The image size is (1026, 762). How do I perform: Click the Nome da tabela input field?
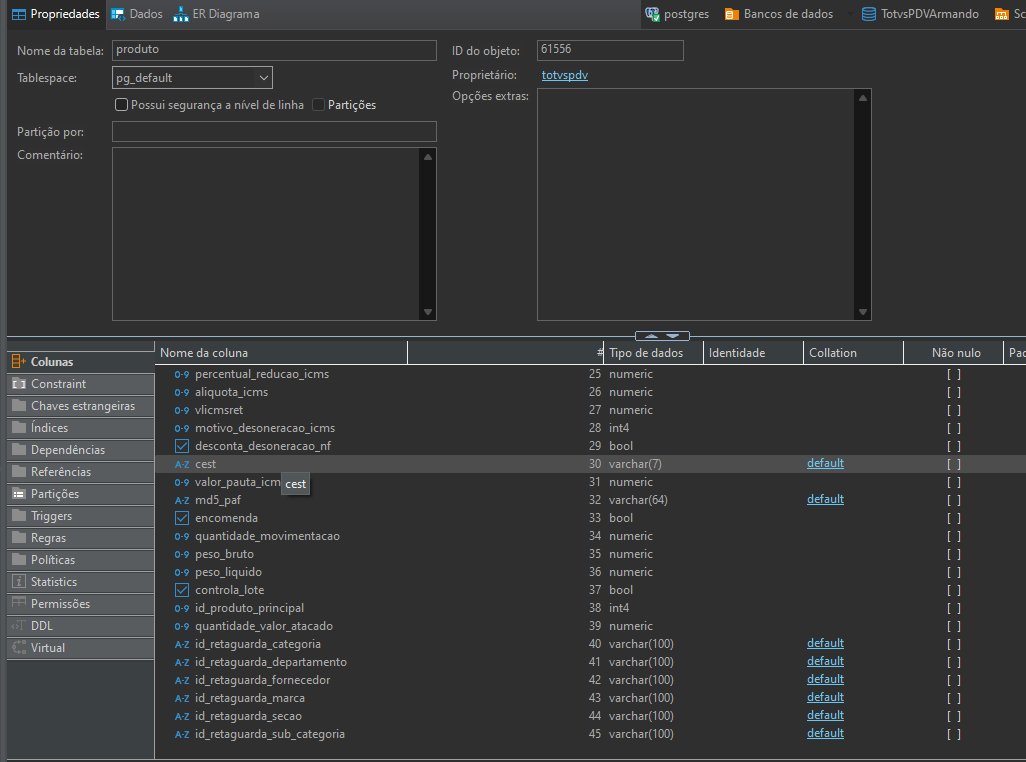274,50
